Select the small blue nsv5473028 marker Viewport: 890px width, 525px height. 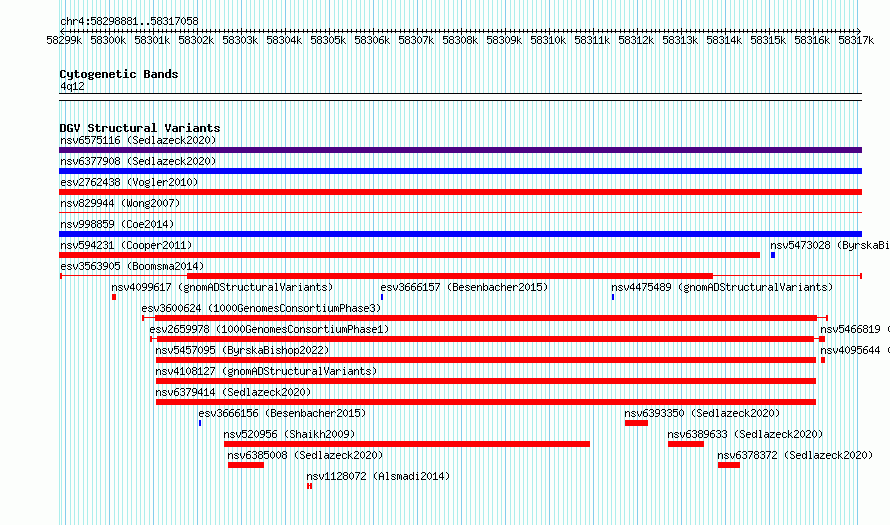(x=773, y=255)
